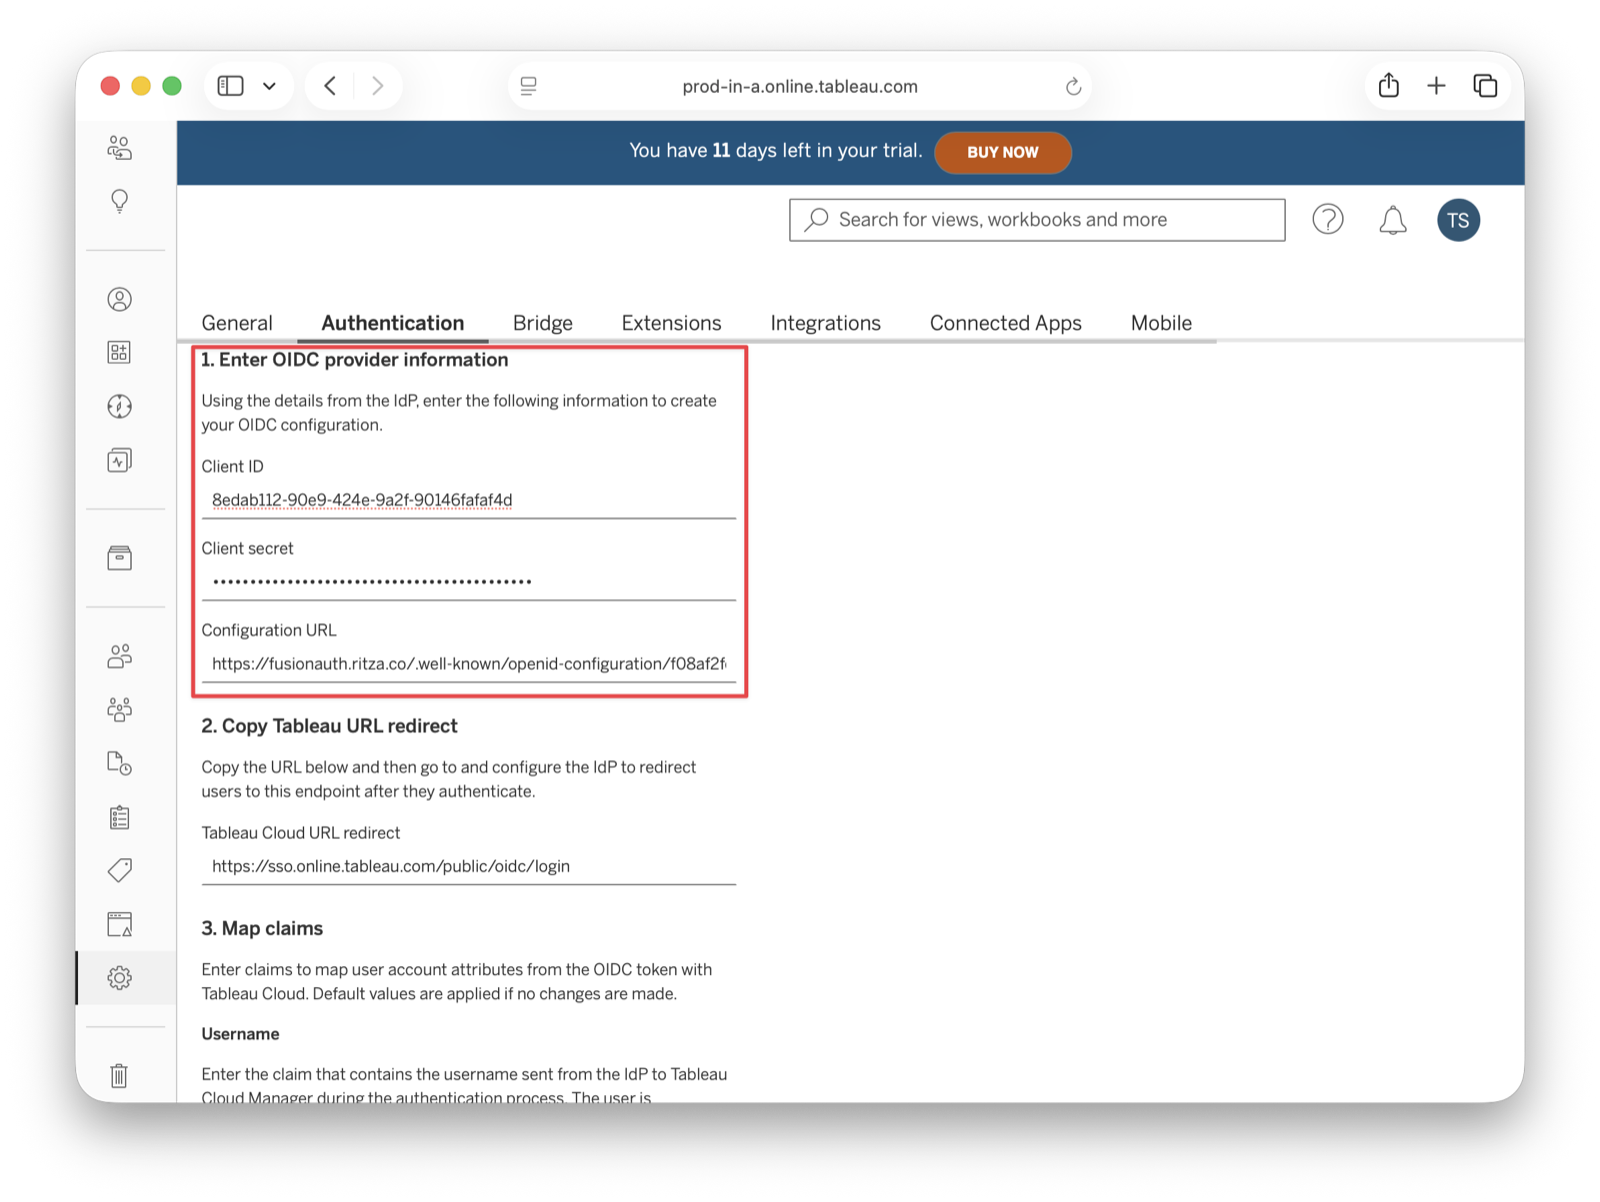Open the Explore compass icon
Screen dimensions: 1600x1202
[119, 406]
